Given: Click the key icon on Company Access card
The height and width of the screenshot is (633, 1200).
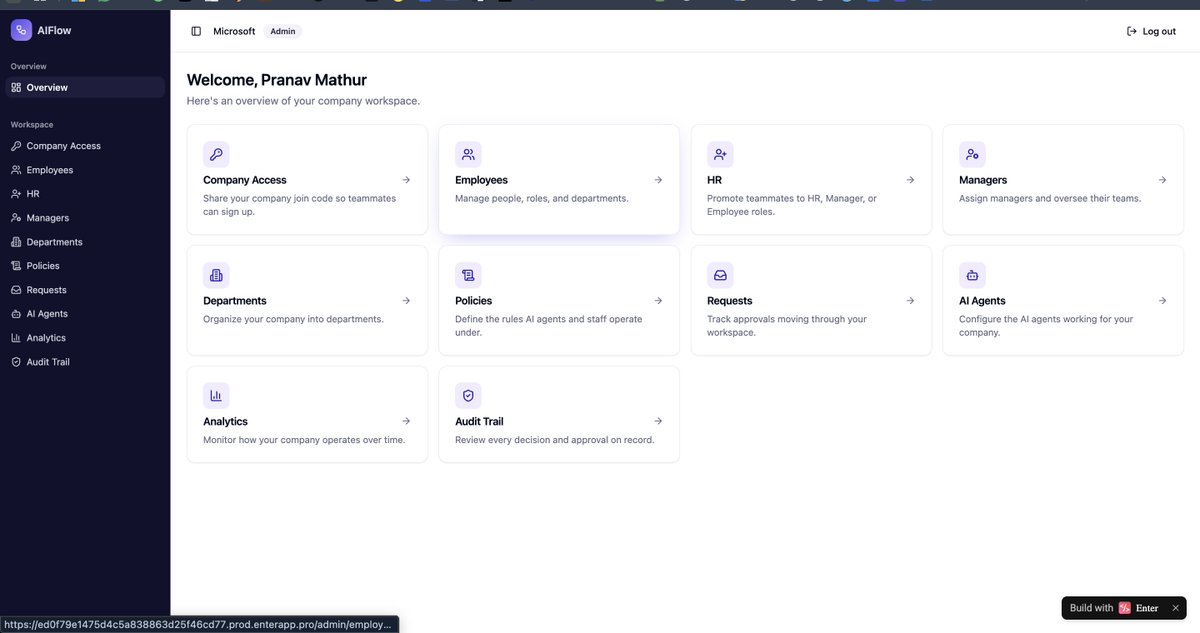Looking at the screenshot, I should coord(216,154).
